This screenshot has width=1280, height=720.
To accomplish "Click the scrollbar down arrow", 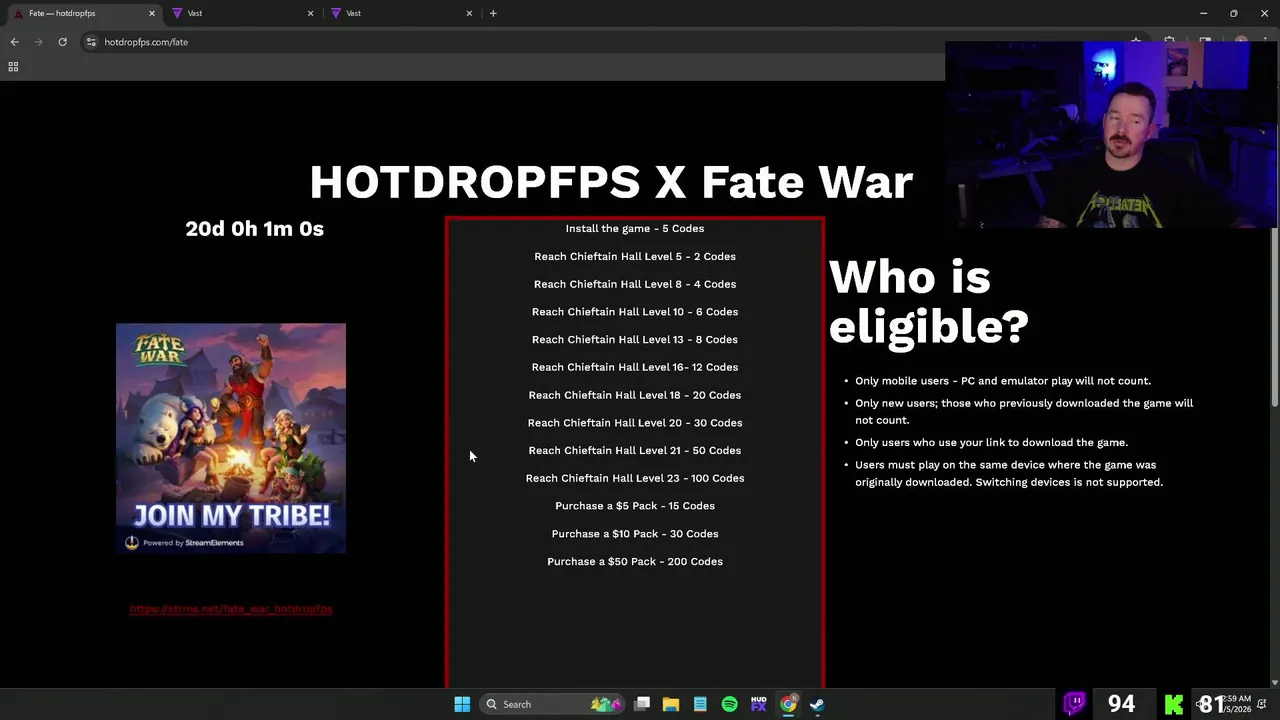I will [x=1274, y=683].
